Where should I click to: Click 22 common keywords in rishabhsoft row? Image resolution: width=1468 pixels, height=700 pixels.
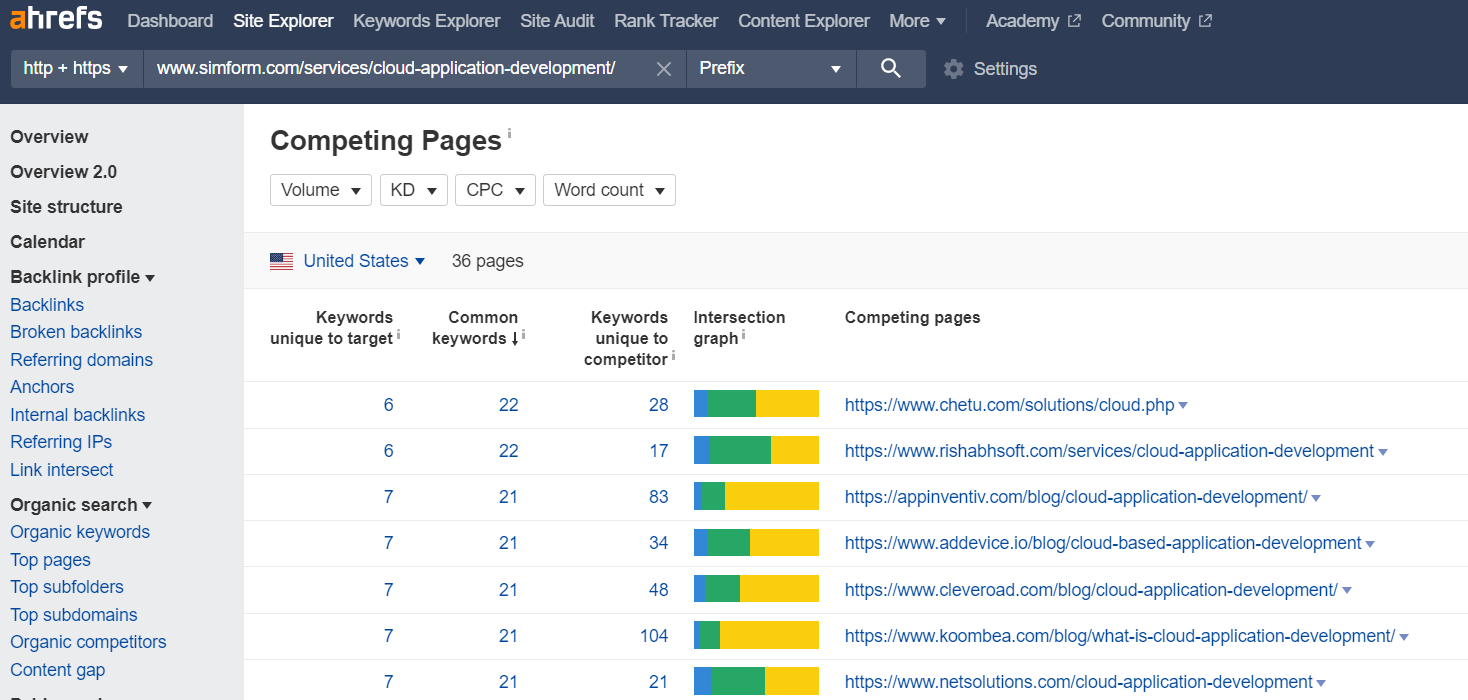click(509, 451)
